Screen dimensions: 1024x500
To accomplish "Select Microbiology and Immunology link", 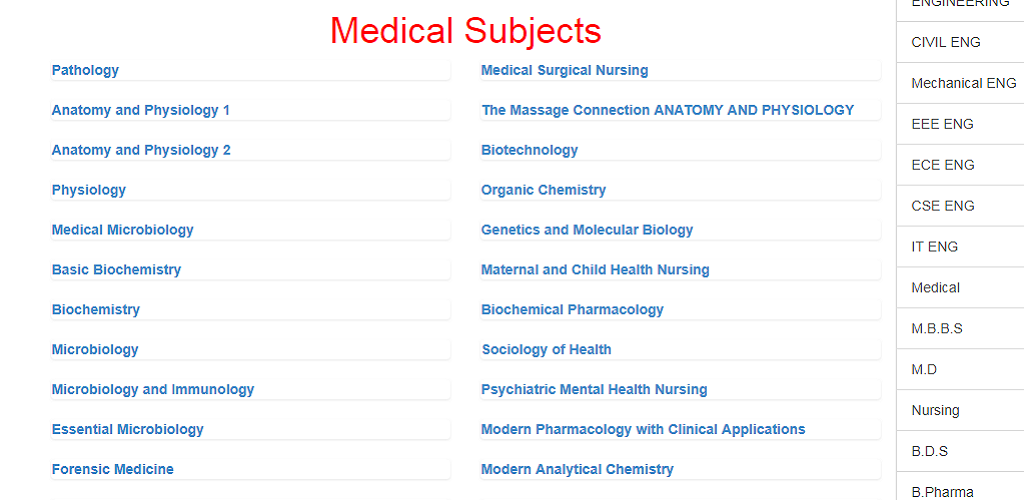I will coord(153,389).
